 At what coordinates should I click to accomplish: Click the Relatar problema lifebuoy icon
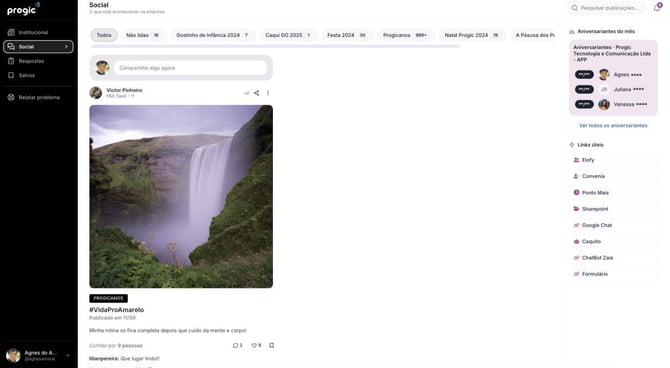tap(11, 97)
